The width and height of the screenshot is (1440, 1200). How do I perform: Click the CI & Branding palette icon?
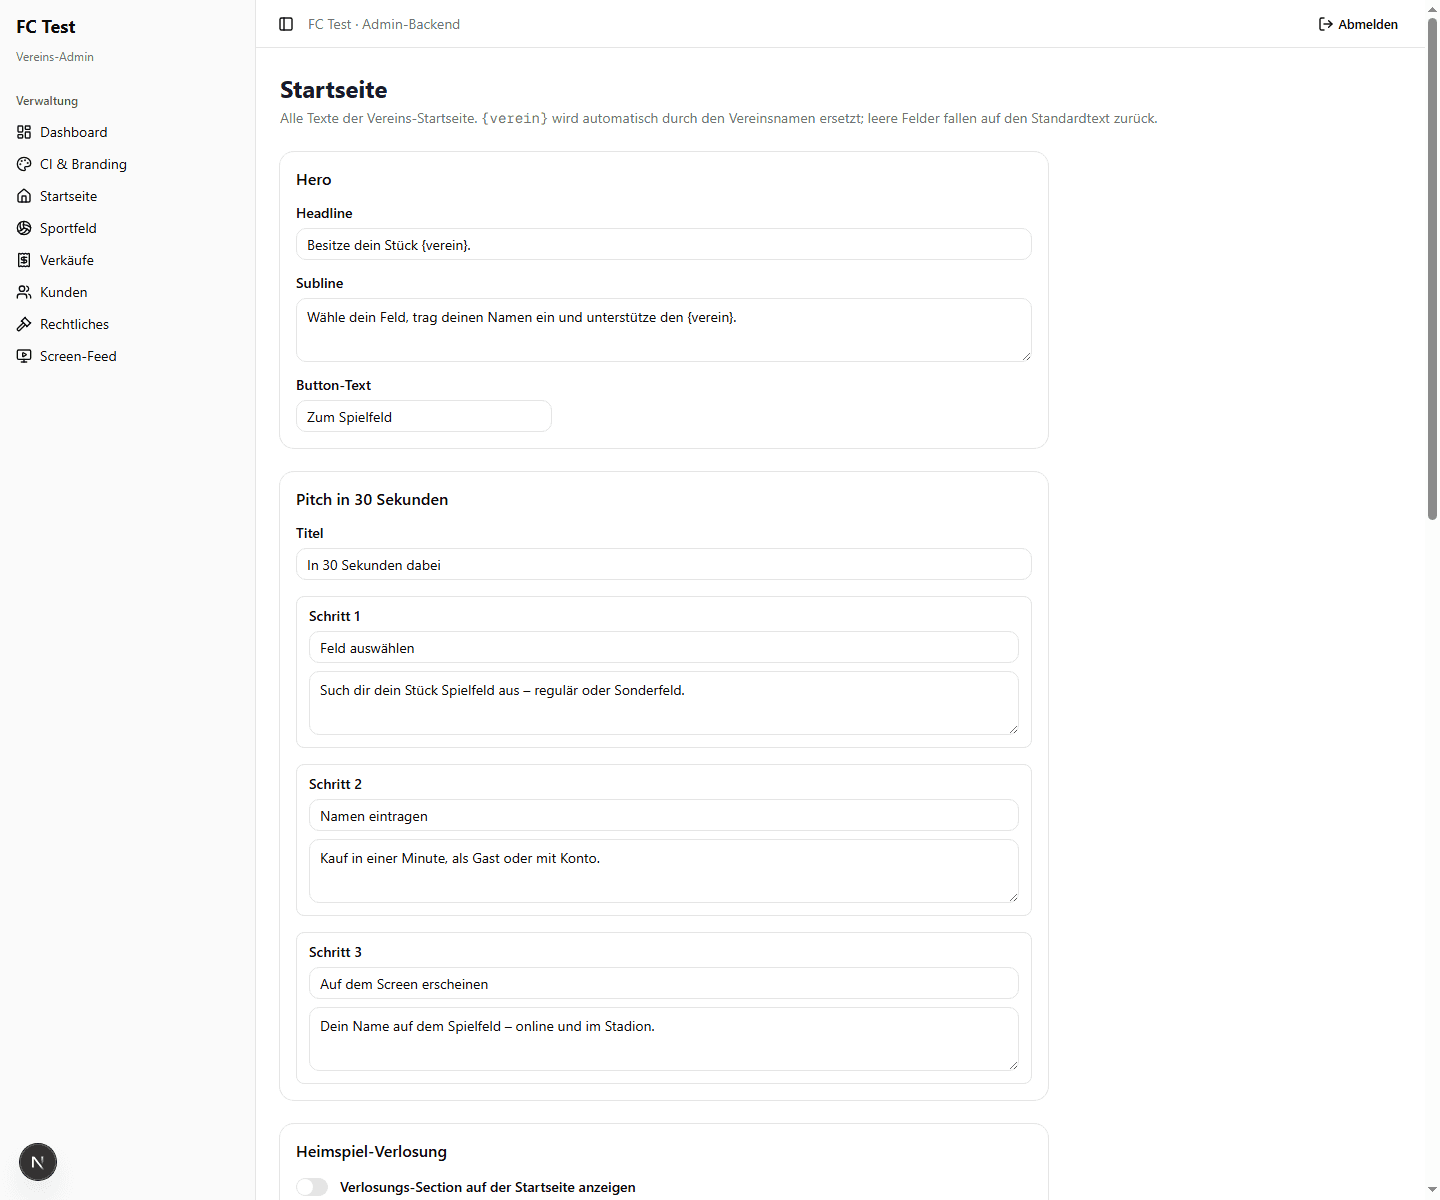click(24, 164)
